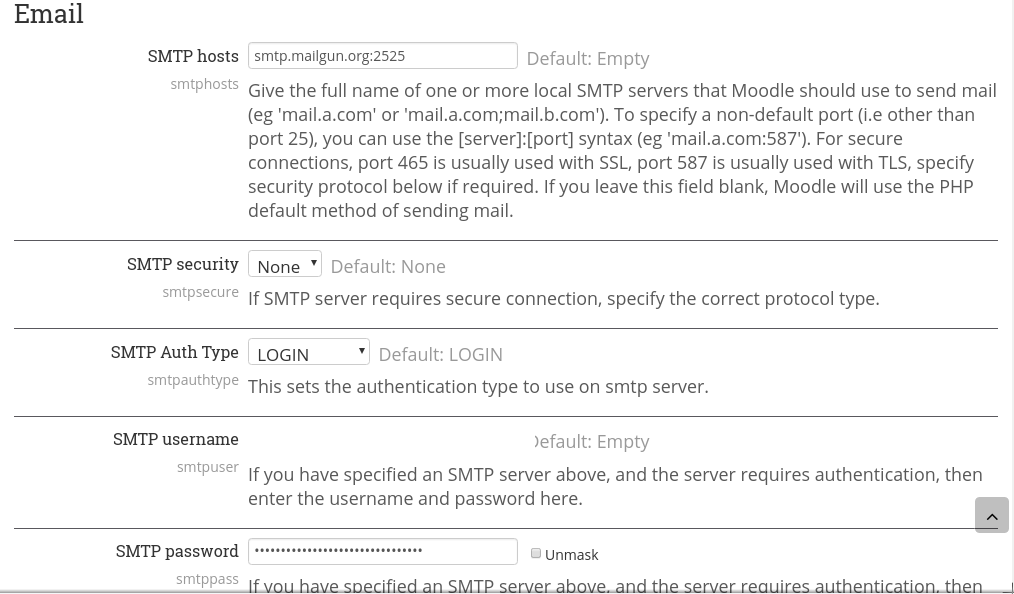Focus the SMTP hosts input field

click(x=382, y=56)
